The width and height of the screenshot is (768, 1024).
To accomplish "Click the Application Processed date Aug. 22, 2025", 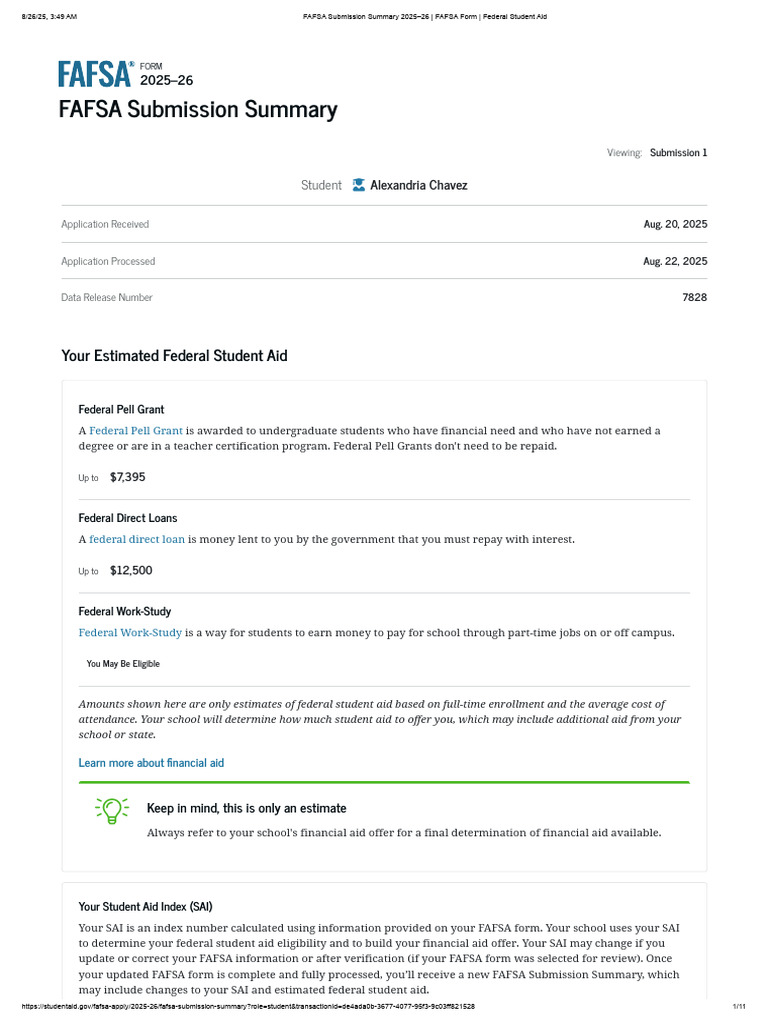I will click(675, 261).
